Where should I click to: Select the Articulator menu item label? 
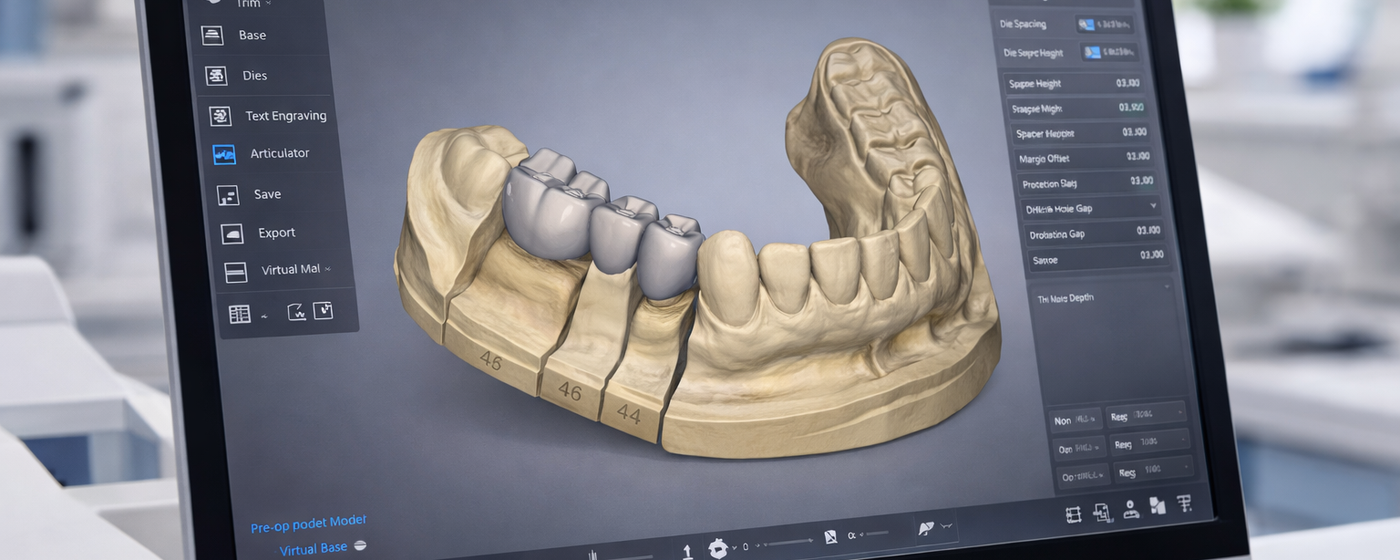[x=279, y=153]
